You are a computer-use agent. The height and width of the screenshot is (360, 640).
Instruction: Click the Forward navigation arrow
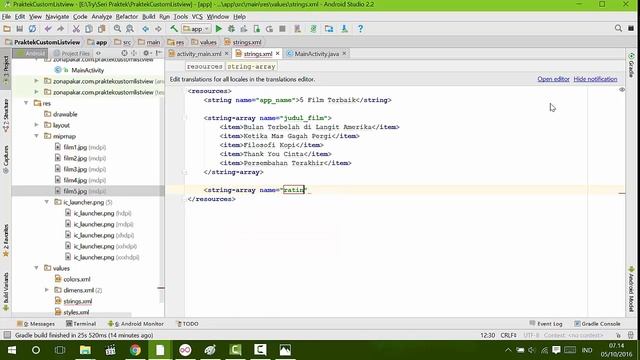coord(158,29)
